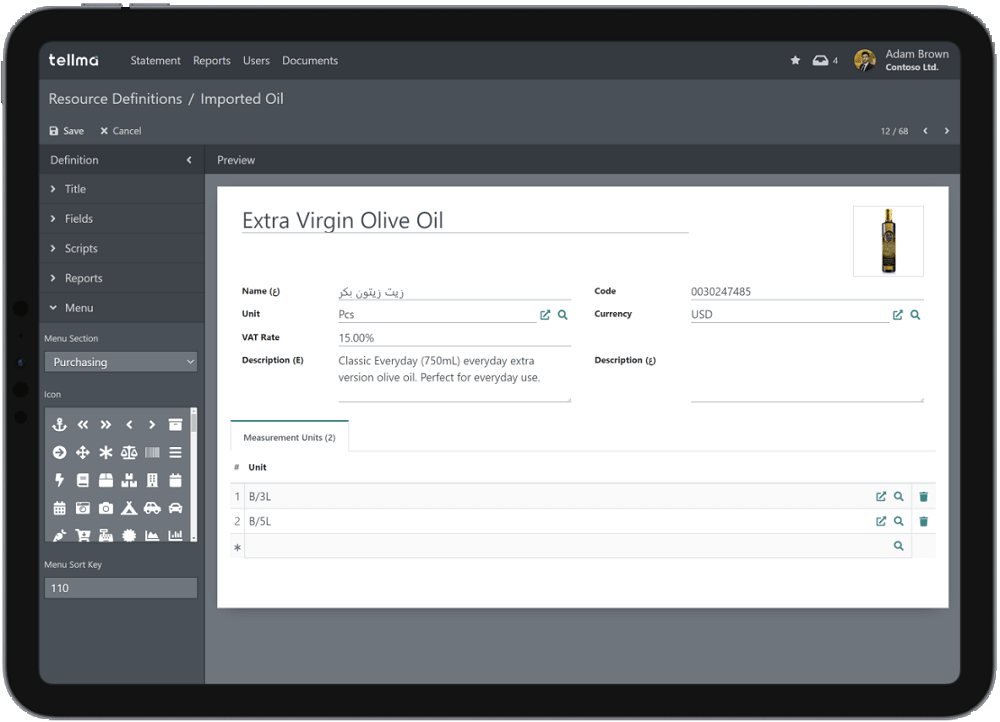The height and width of the screenshot is (722, 1000).
Task: Click the VAT Rate field 15.00%
Action: tap(454, 338)
